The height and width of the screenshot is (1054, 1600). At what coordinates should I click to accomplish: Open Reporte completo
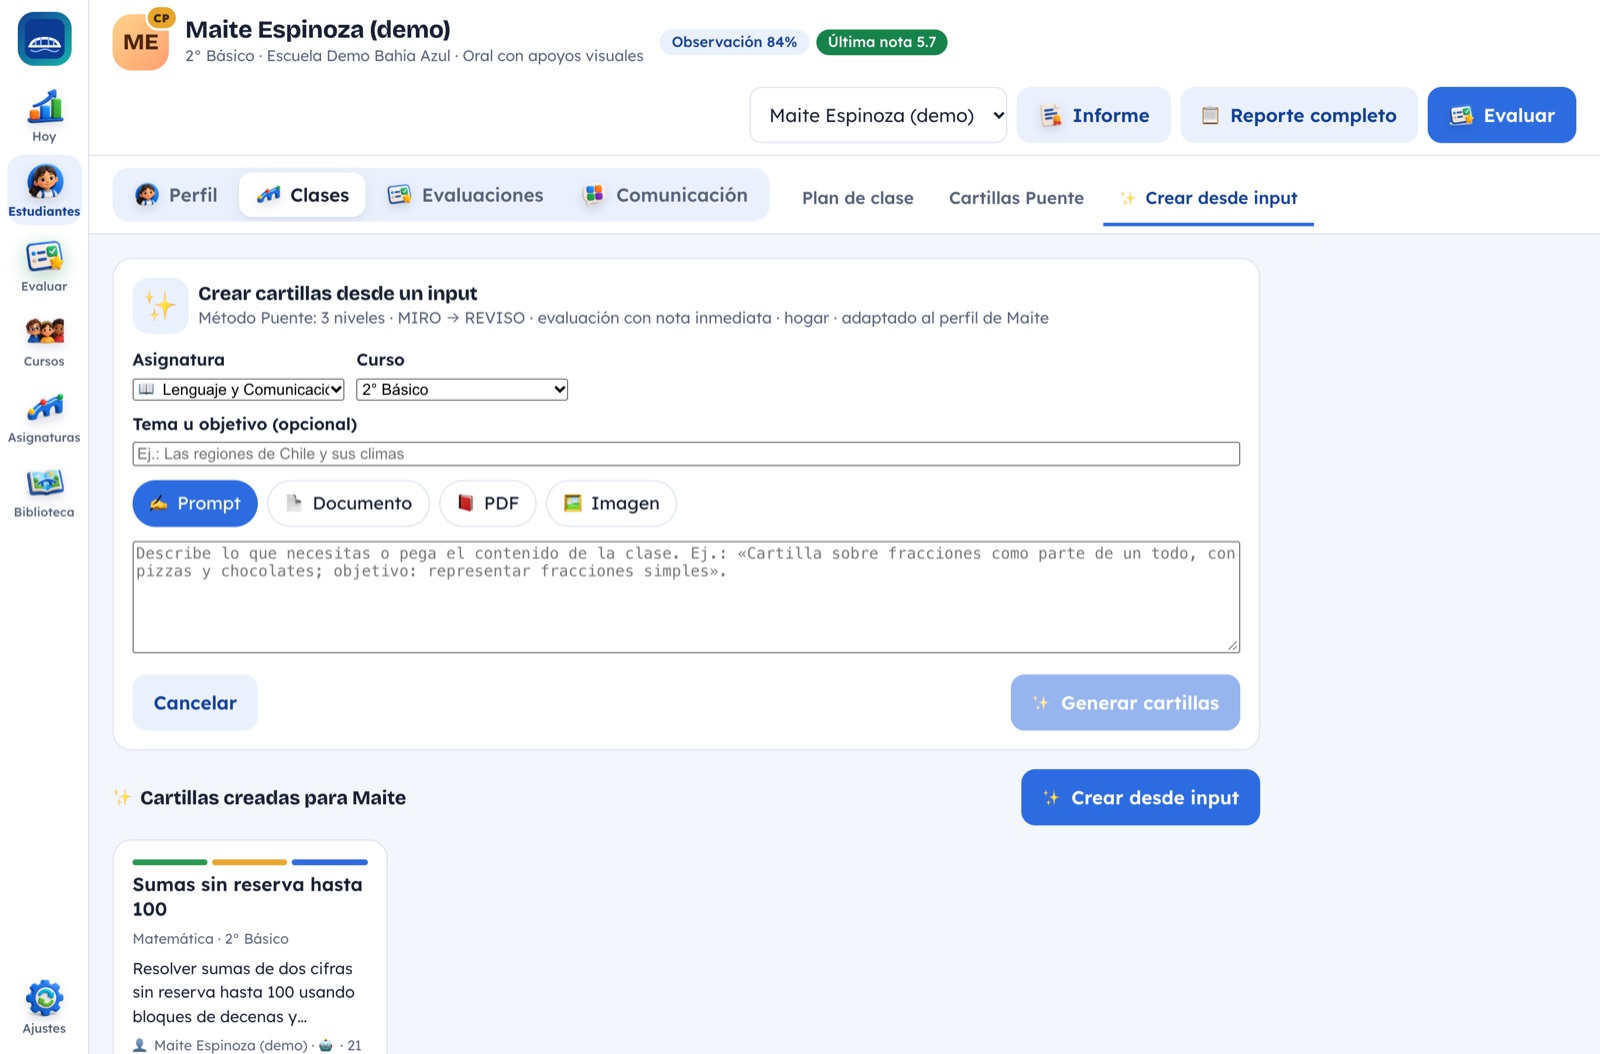1299,115
